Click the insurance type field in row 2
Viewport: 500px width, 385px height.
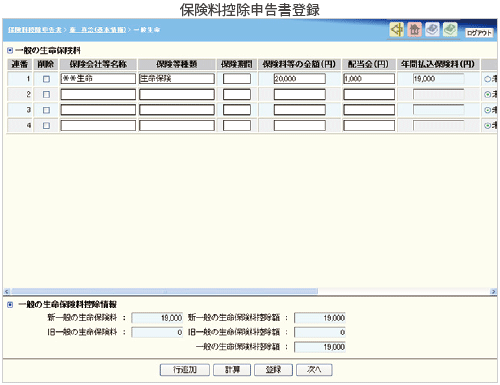tap(177, 94)
